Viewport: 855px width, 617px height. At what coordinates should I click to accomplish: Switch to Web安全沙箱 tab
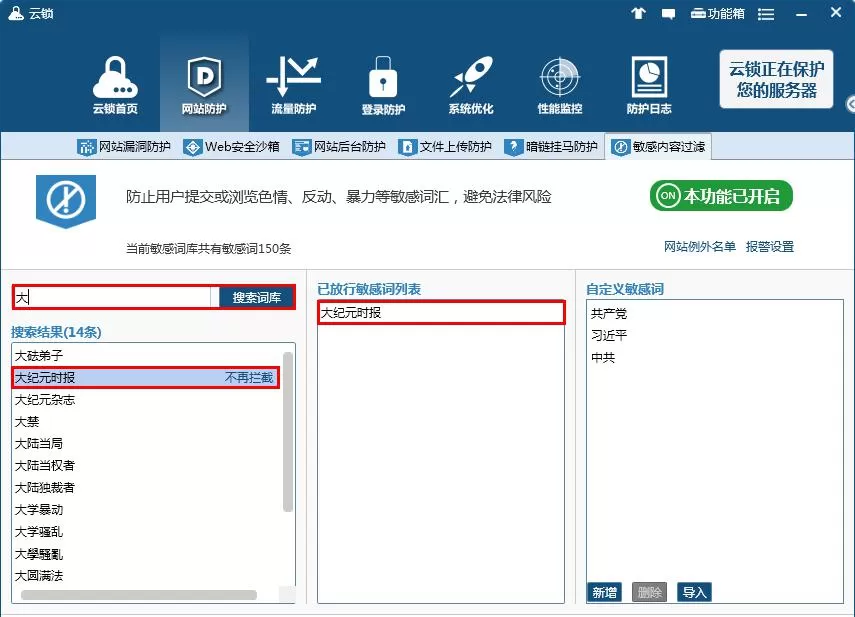tap(231, 147)
